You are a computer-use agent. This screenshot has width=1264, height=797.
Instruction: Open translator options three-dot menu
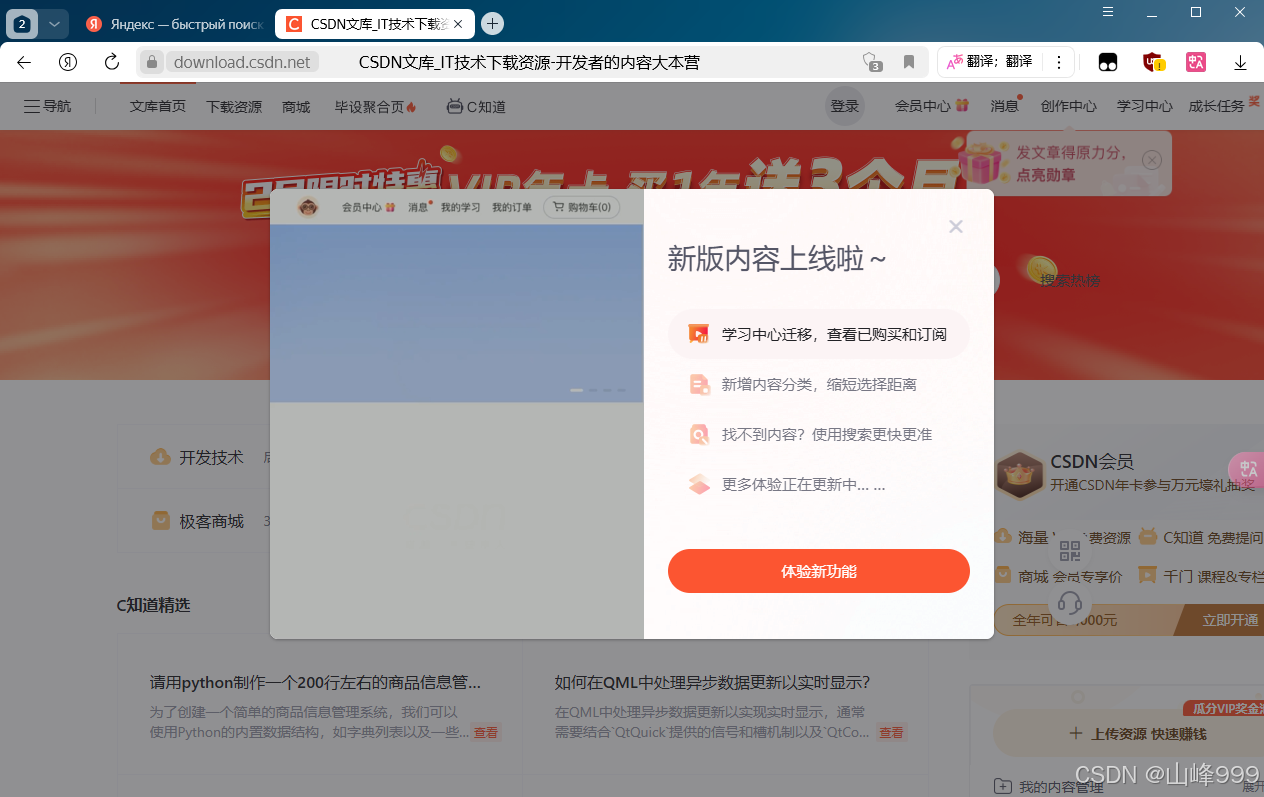[x=1059, y=62]
